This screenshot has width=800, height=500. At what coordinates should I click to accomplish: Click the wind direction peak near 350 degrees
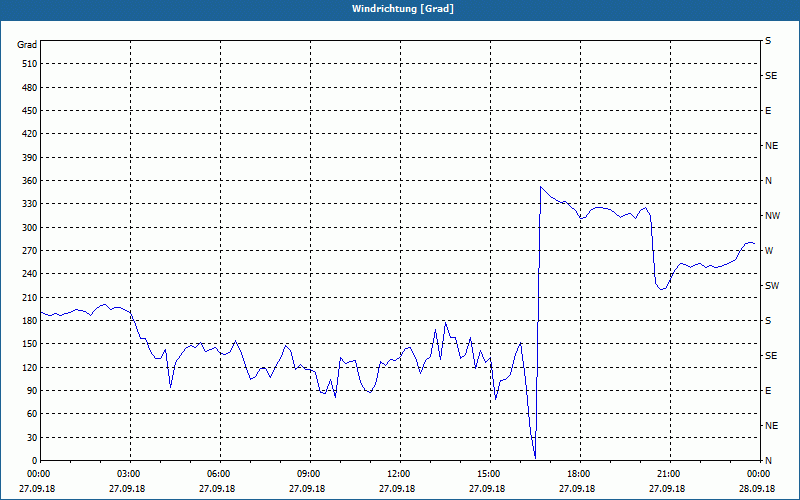tap(541, 187)
